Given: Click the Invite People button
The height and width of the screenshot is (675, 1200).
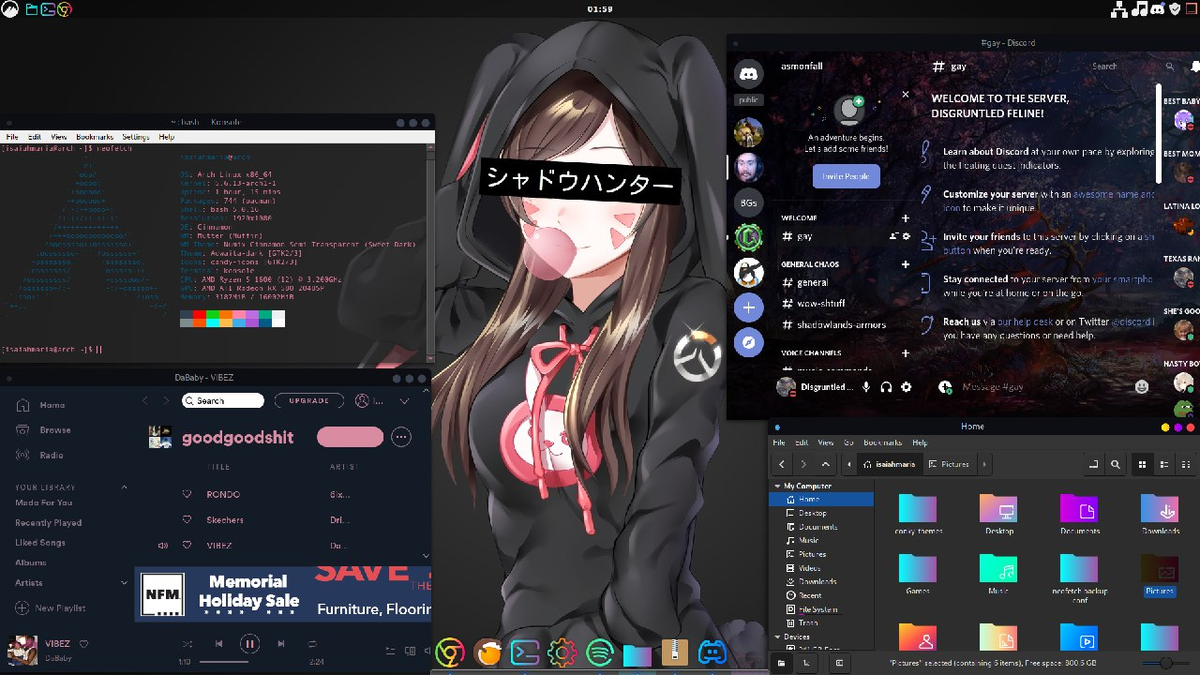Looking at the screenshot, I should pos(846,176).
